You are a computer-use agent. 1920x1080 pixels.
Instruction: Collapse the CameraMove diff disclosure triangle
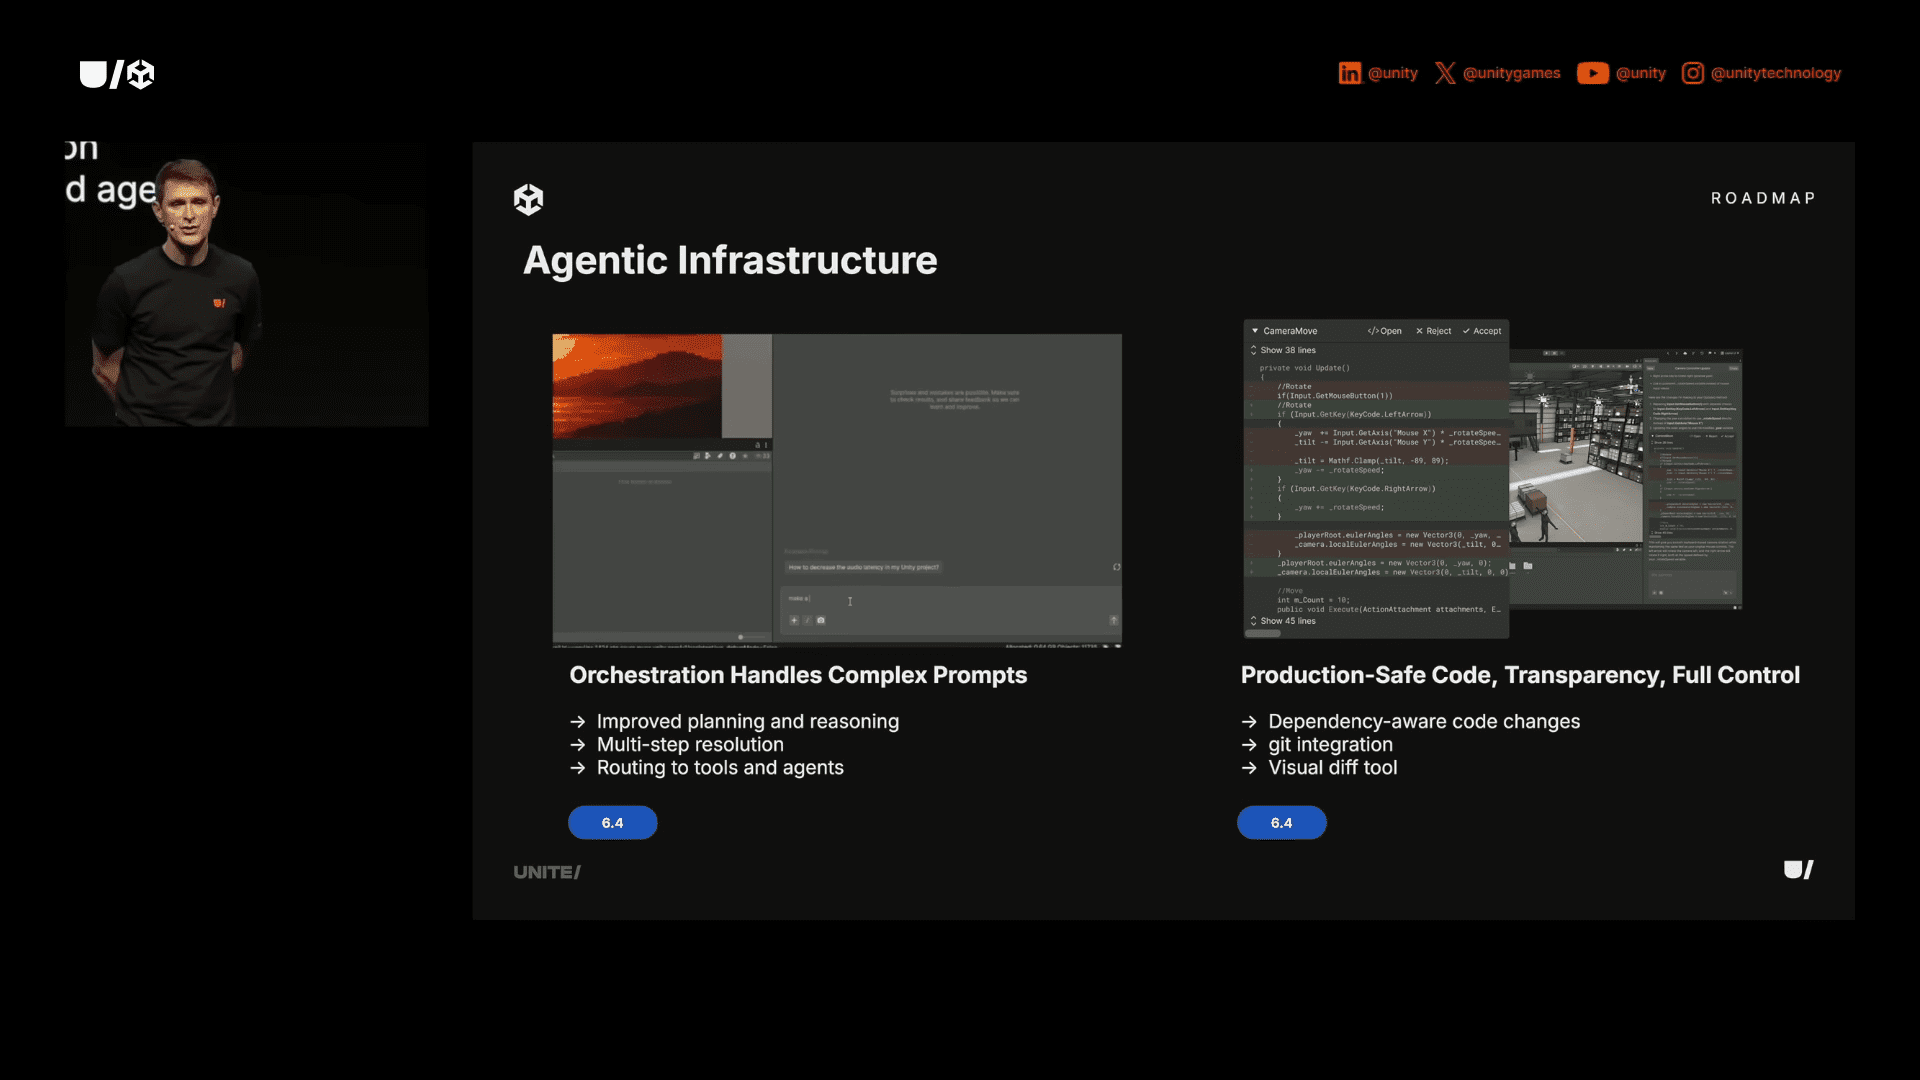[x=1255, y=331]
